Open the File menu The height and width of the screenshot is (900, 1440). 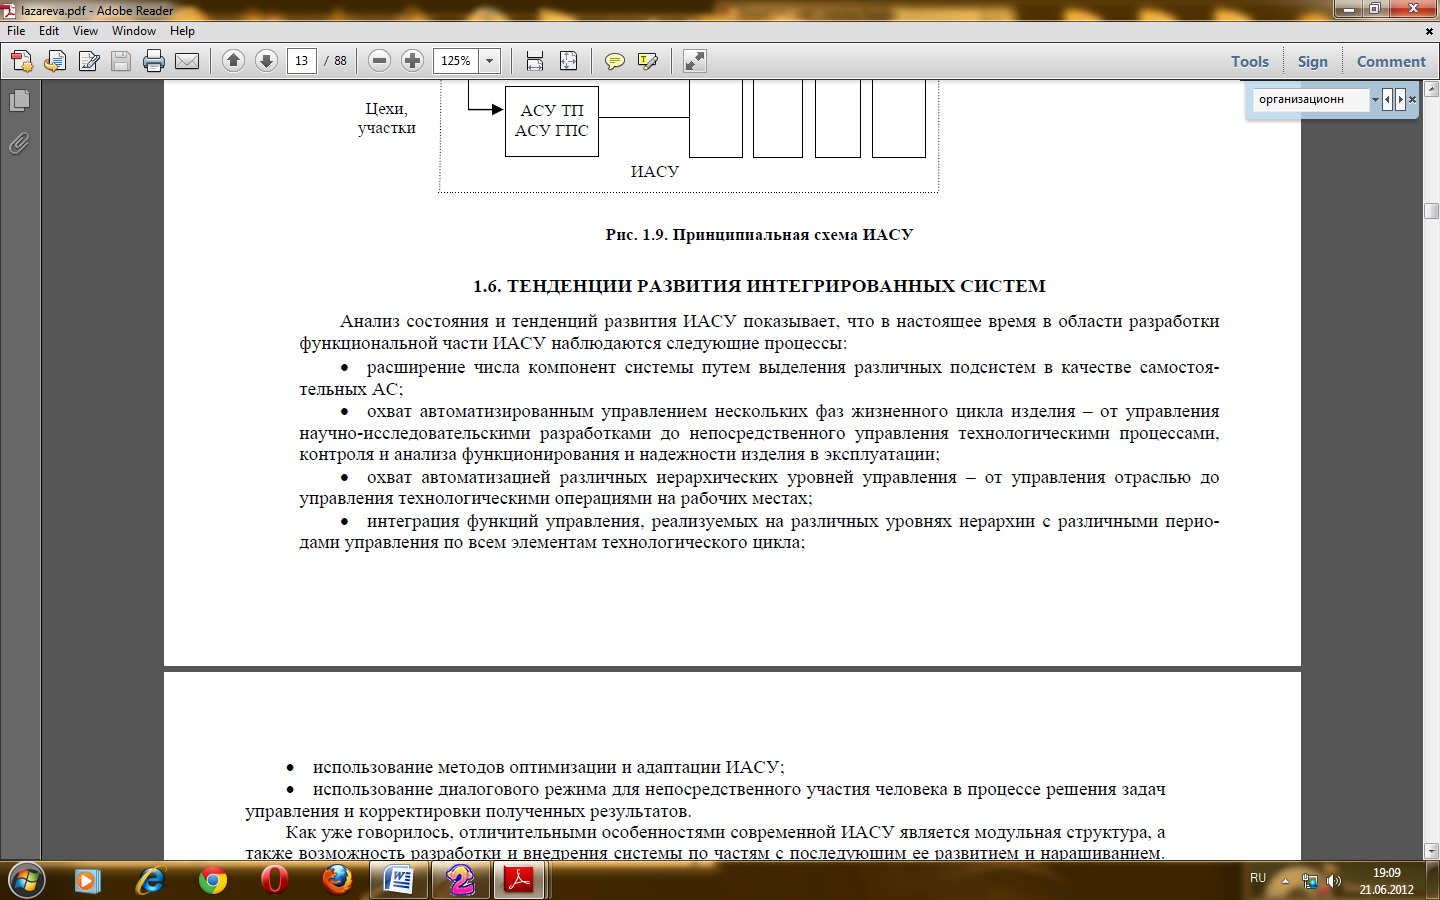point(16,31)
